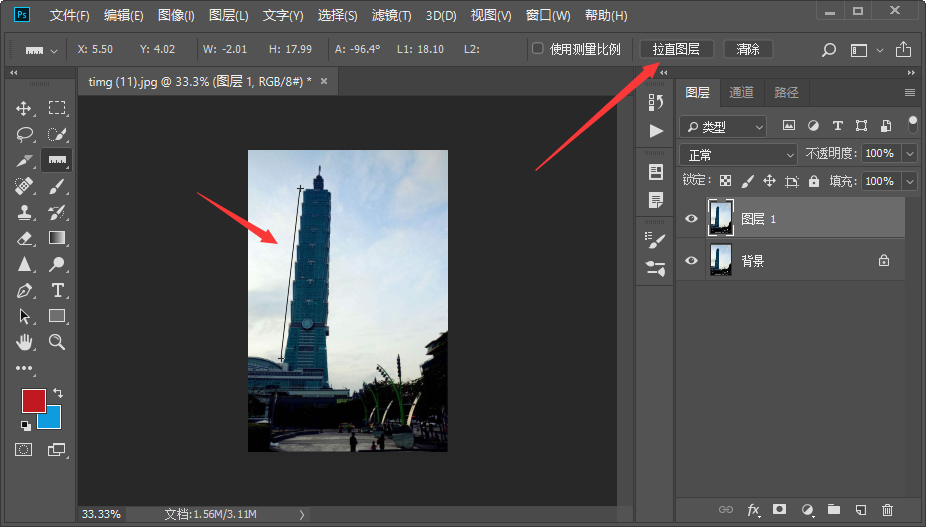Select the Sharpen/Blur triangle tool
This screenshot has height=527, width=926.
24,264
